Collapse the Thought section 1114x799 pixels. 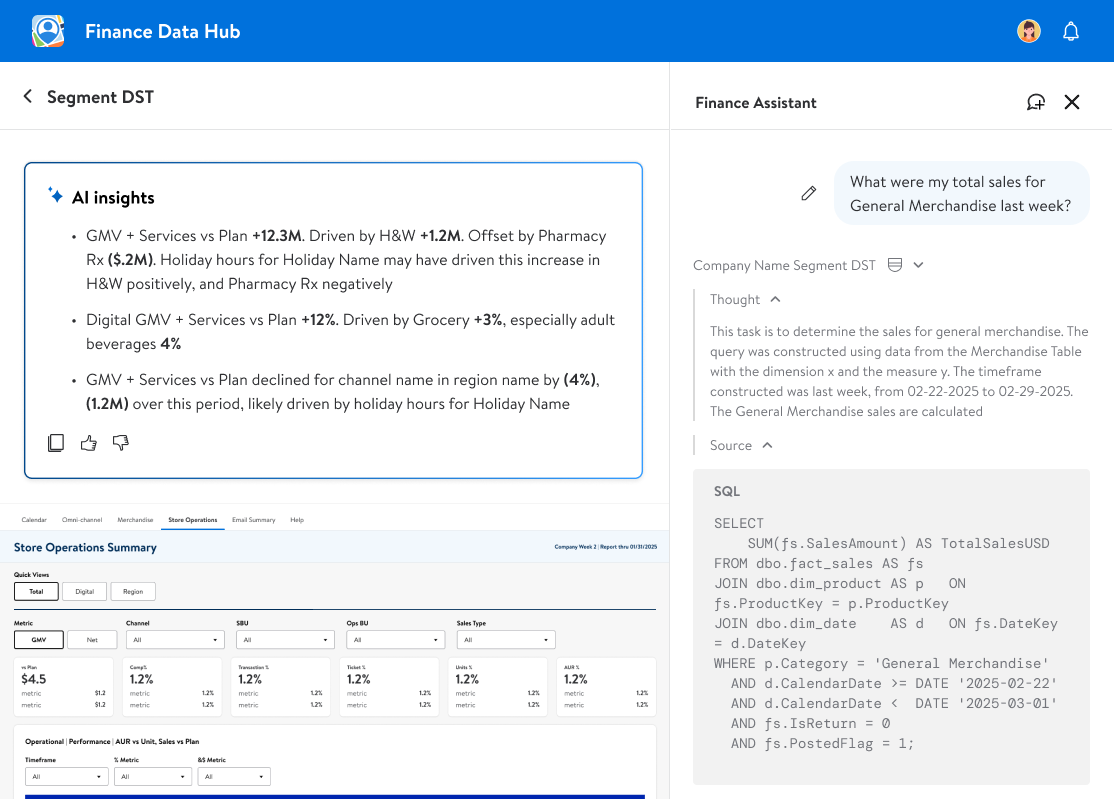[775, 299]
